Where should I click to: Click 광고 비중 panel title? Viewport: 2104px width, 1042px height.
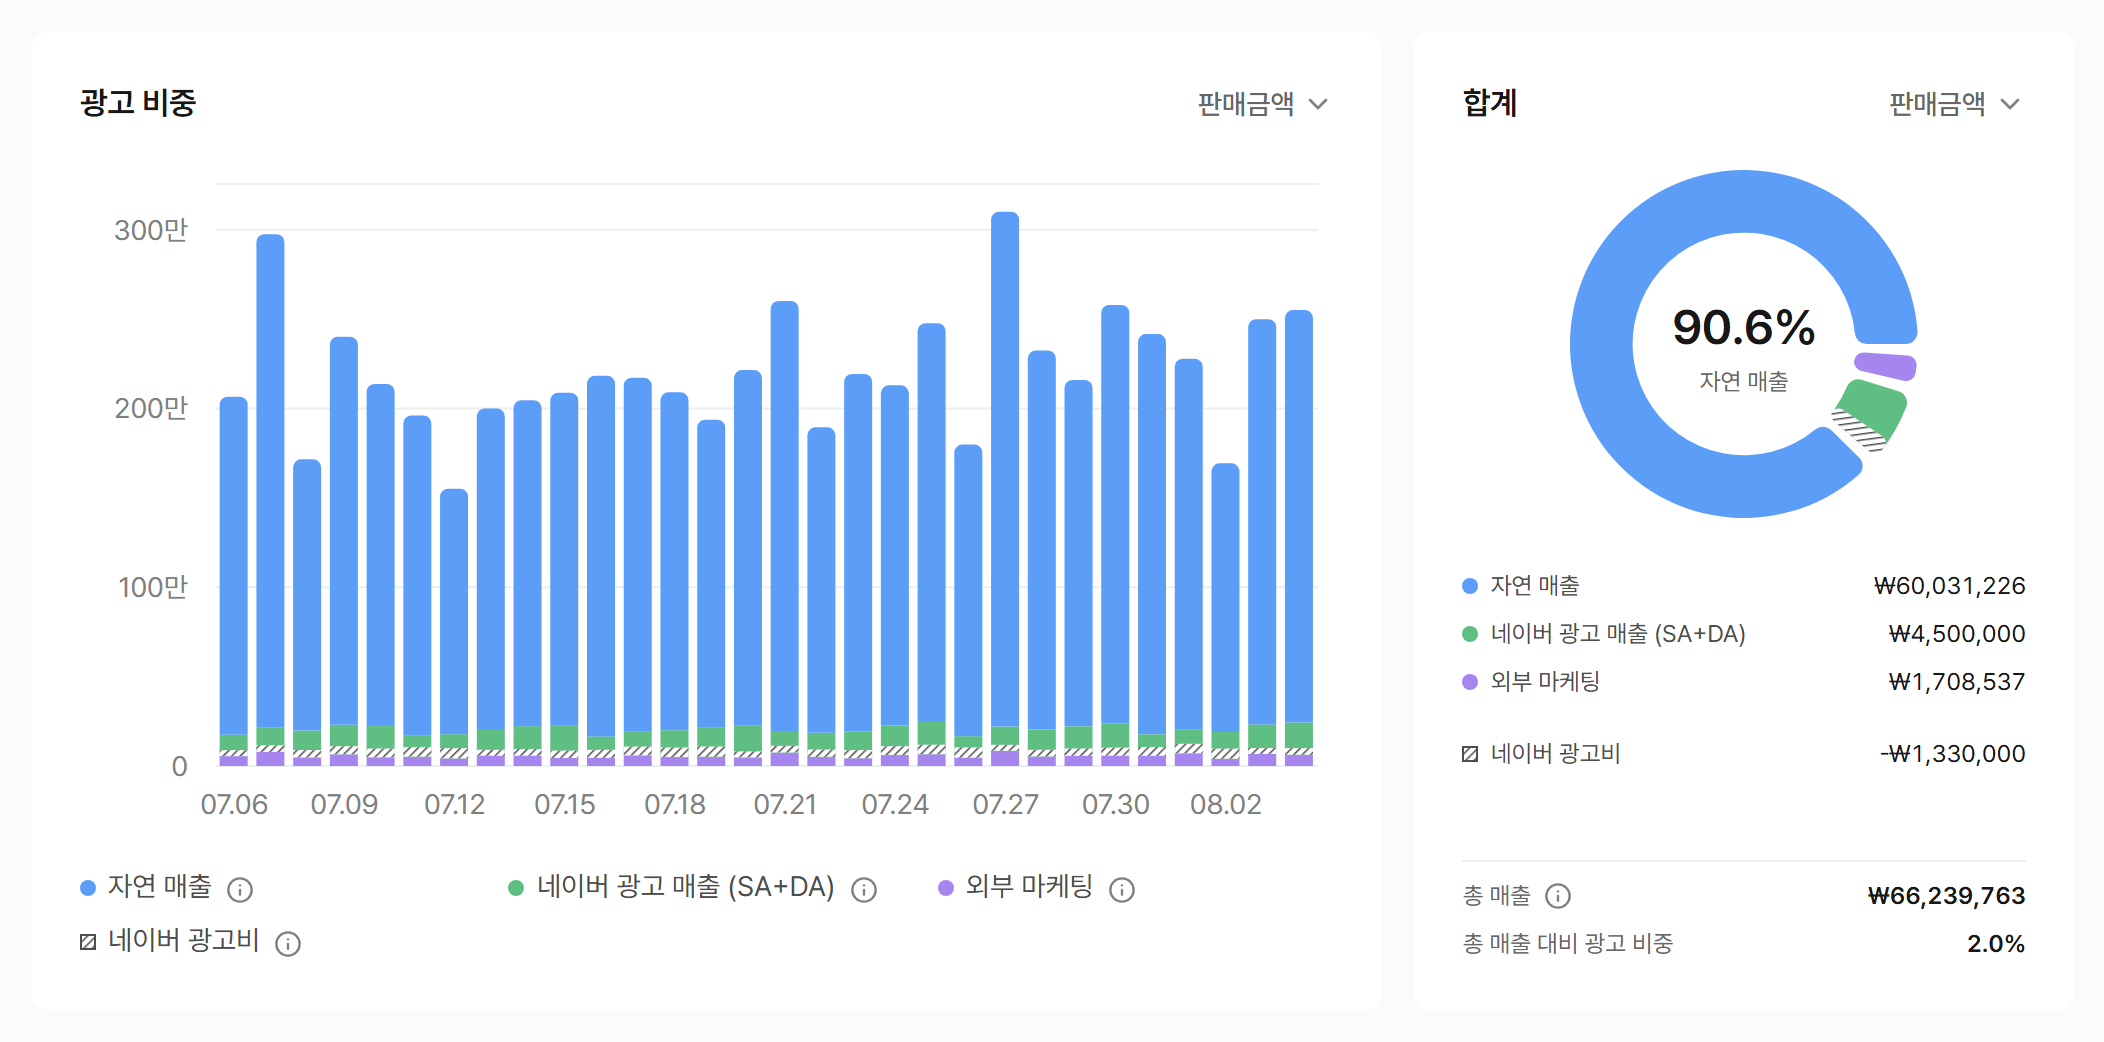pos(138,103)
